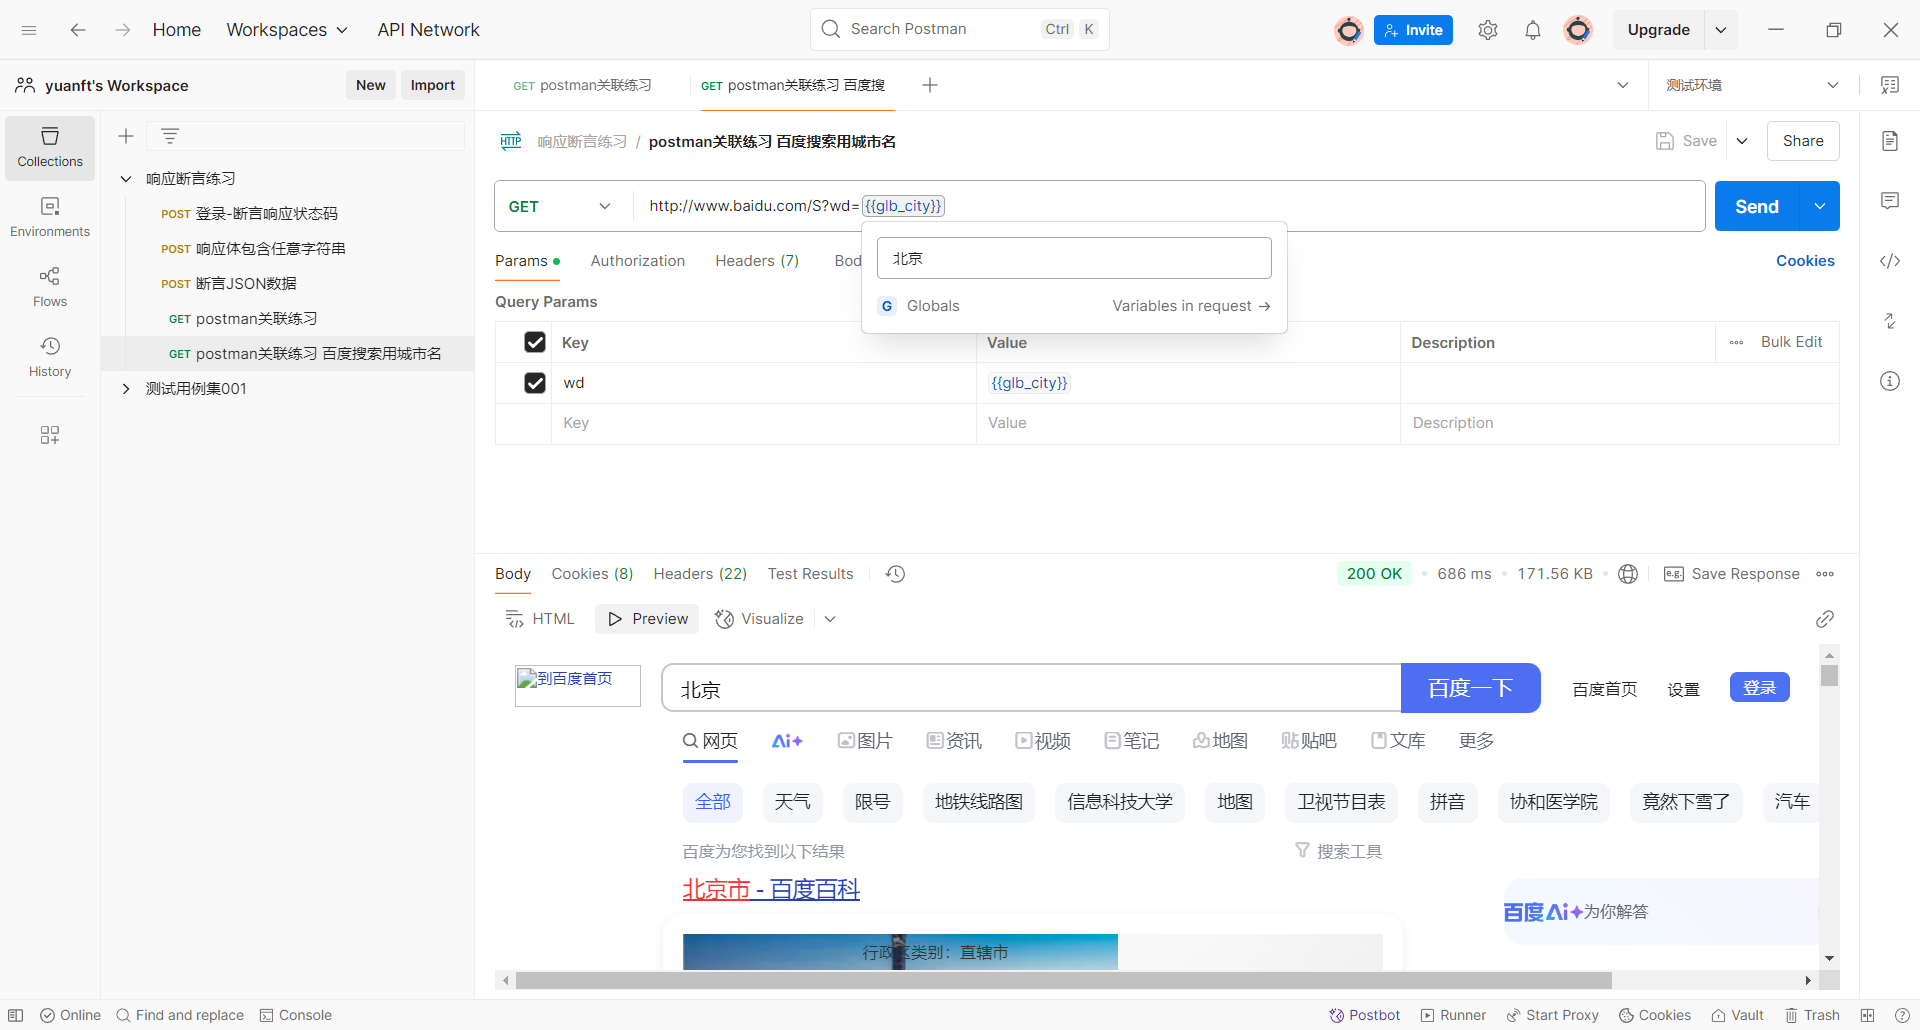
Task: Collapse 响应断言练习 collection
Action: pyautogui.click(x=126, y=179)
